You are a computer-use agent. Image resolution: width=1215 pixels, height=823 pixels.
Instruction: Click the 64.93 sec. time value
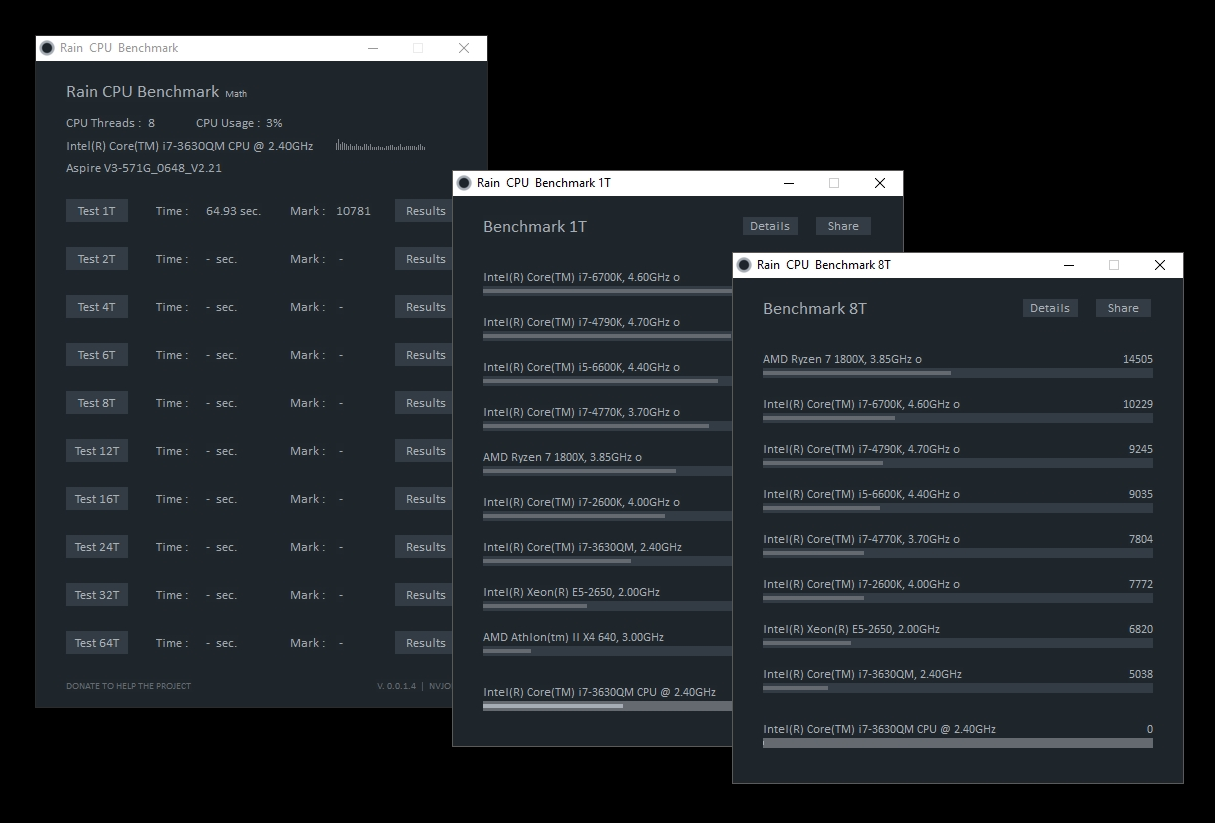coord(233,211)
